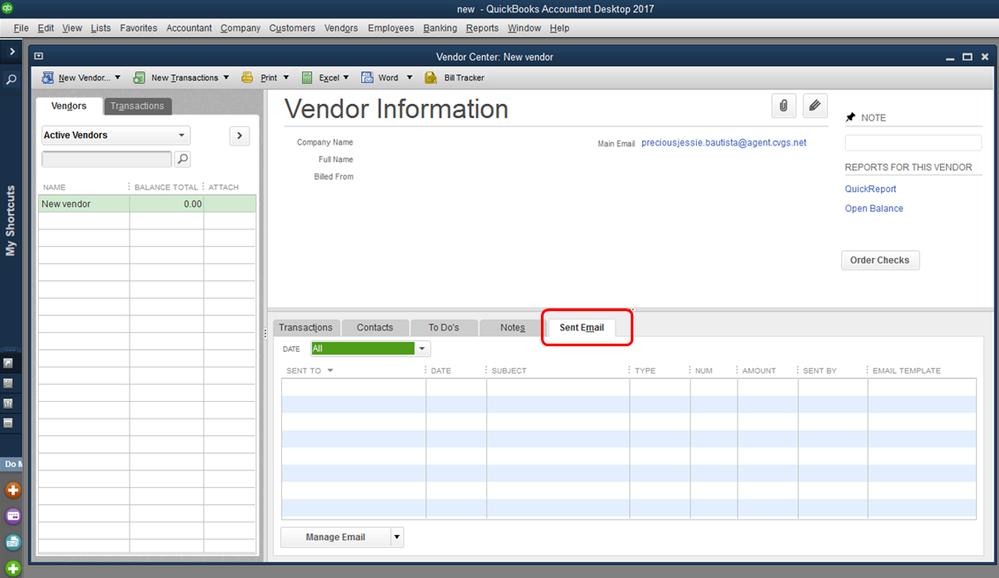The width and height of the screenshot is (999, 578).
Task: Sort by BALANCE TOTAL column header
Action: pos(166,187)
